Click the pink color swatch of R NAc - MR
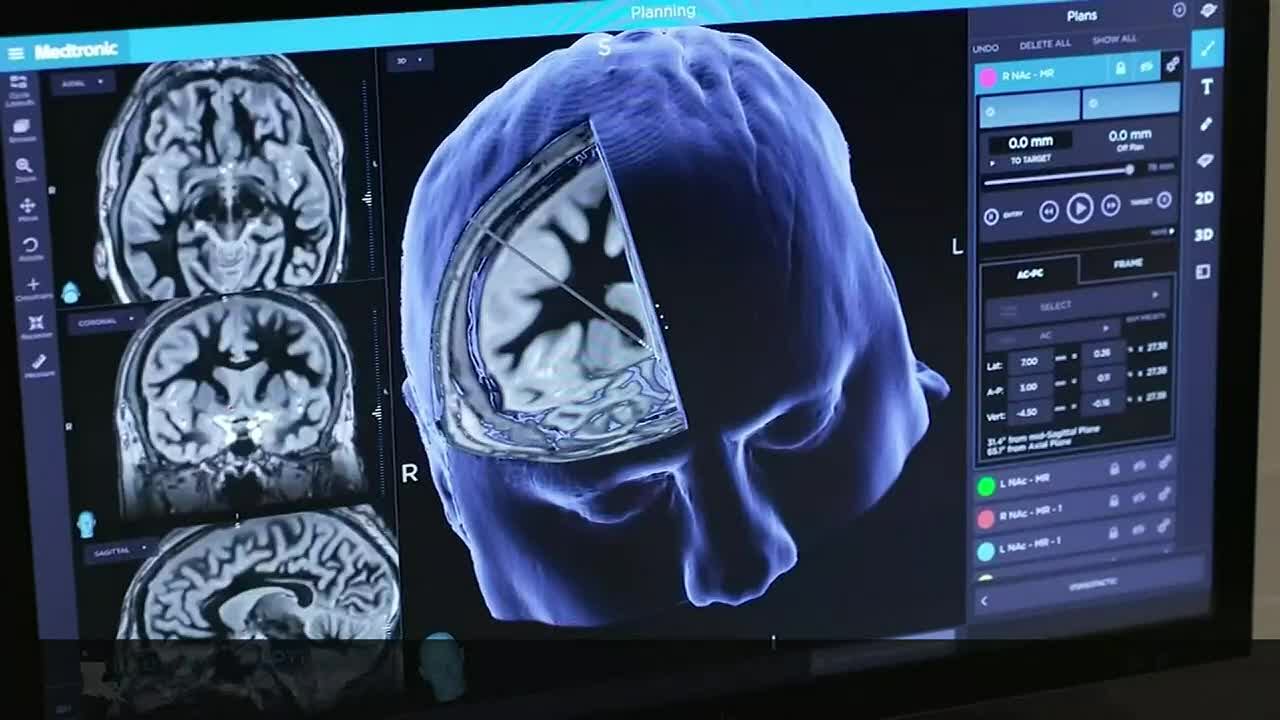 click(988, 77)
